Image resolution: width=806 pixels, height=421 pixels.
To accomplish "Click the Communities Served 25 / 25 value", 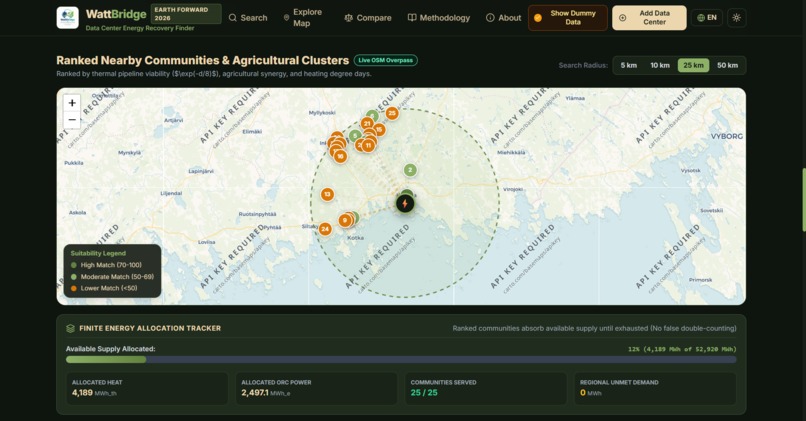I will (424, 393).
